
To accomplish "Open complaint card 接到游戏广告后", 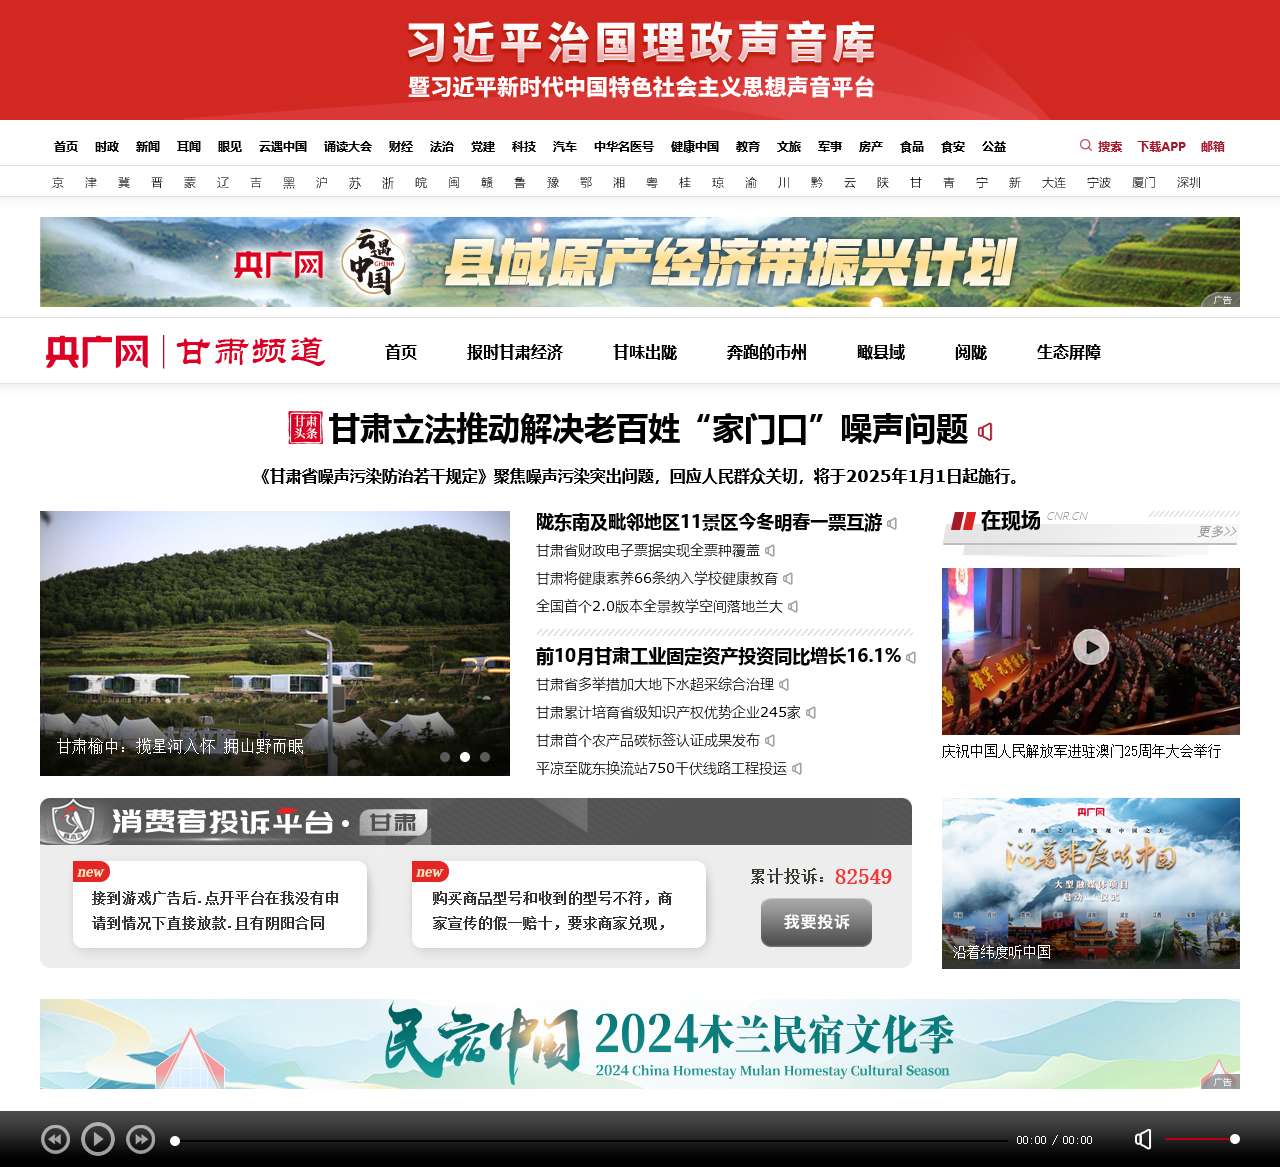I will 220,904.
